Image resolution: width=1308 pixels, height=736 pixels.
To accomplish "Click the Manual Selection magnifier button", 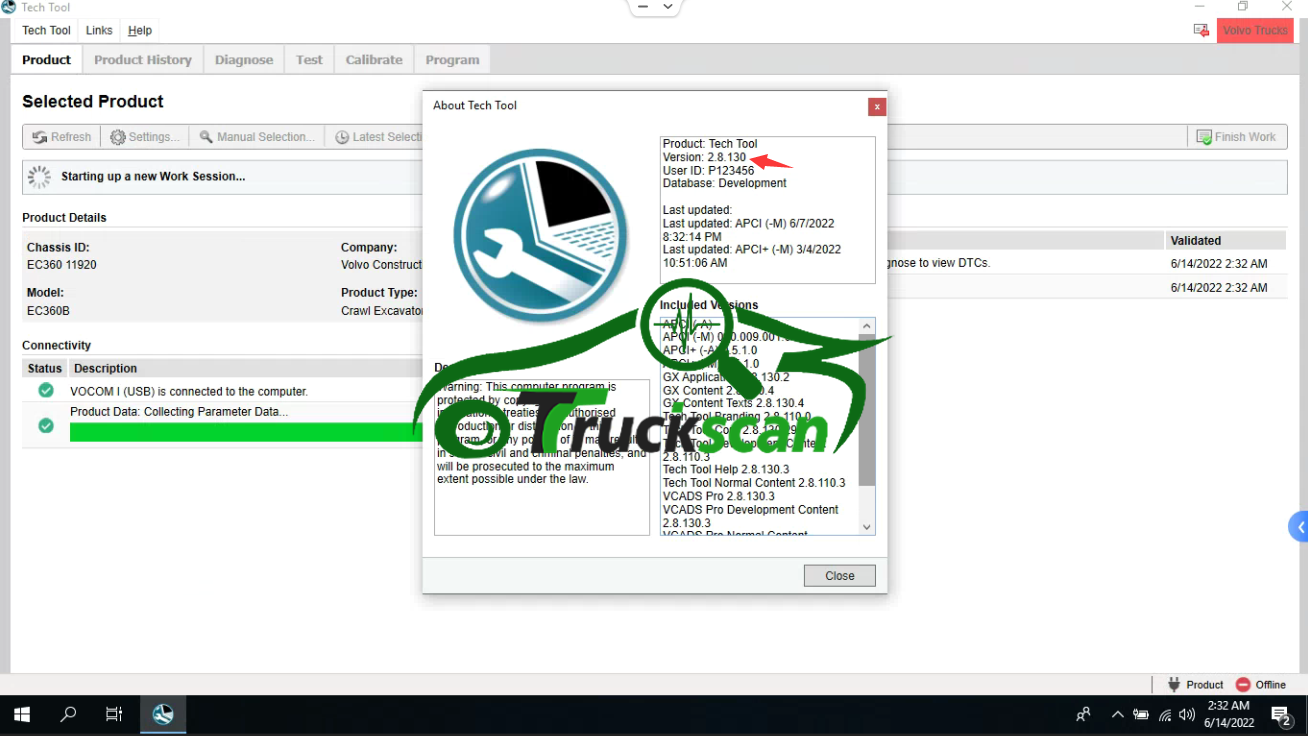I will point(257,137).
